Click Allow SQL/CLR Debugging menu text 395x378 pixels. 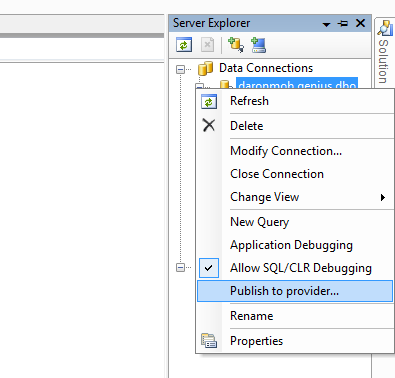[301, 268]
